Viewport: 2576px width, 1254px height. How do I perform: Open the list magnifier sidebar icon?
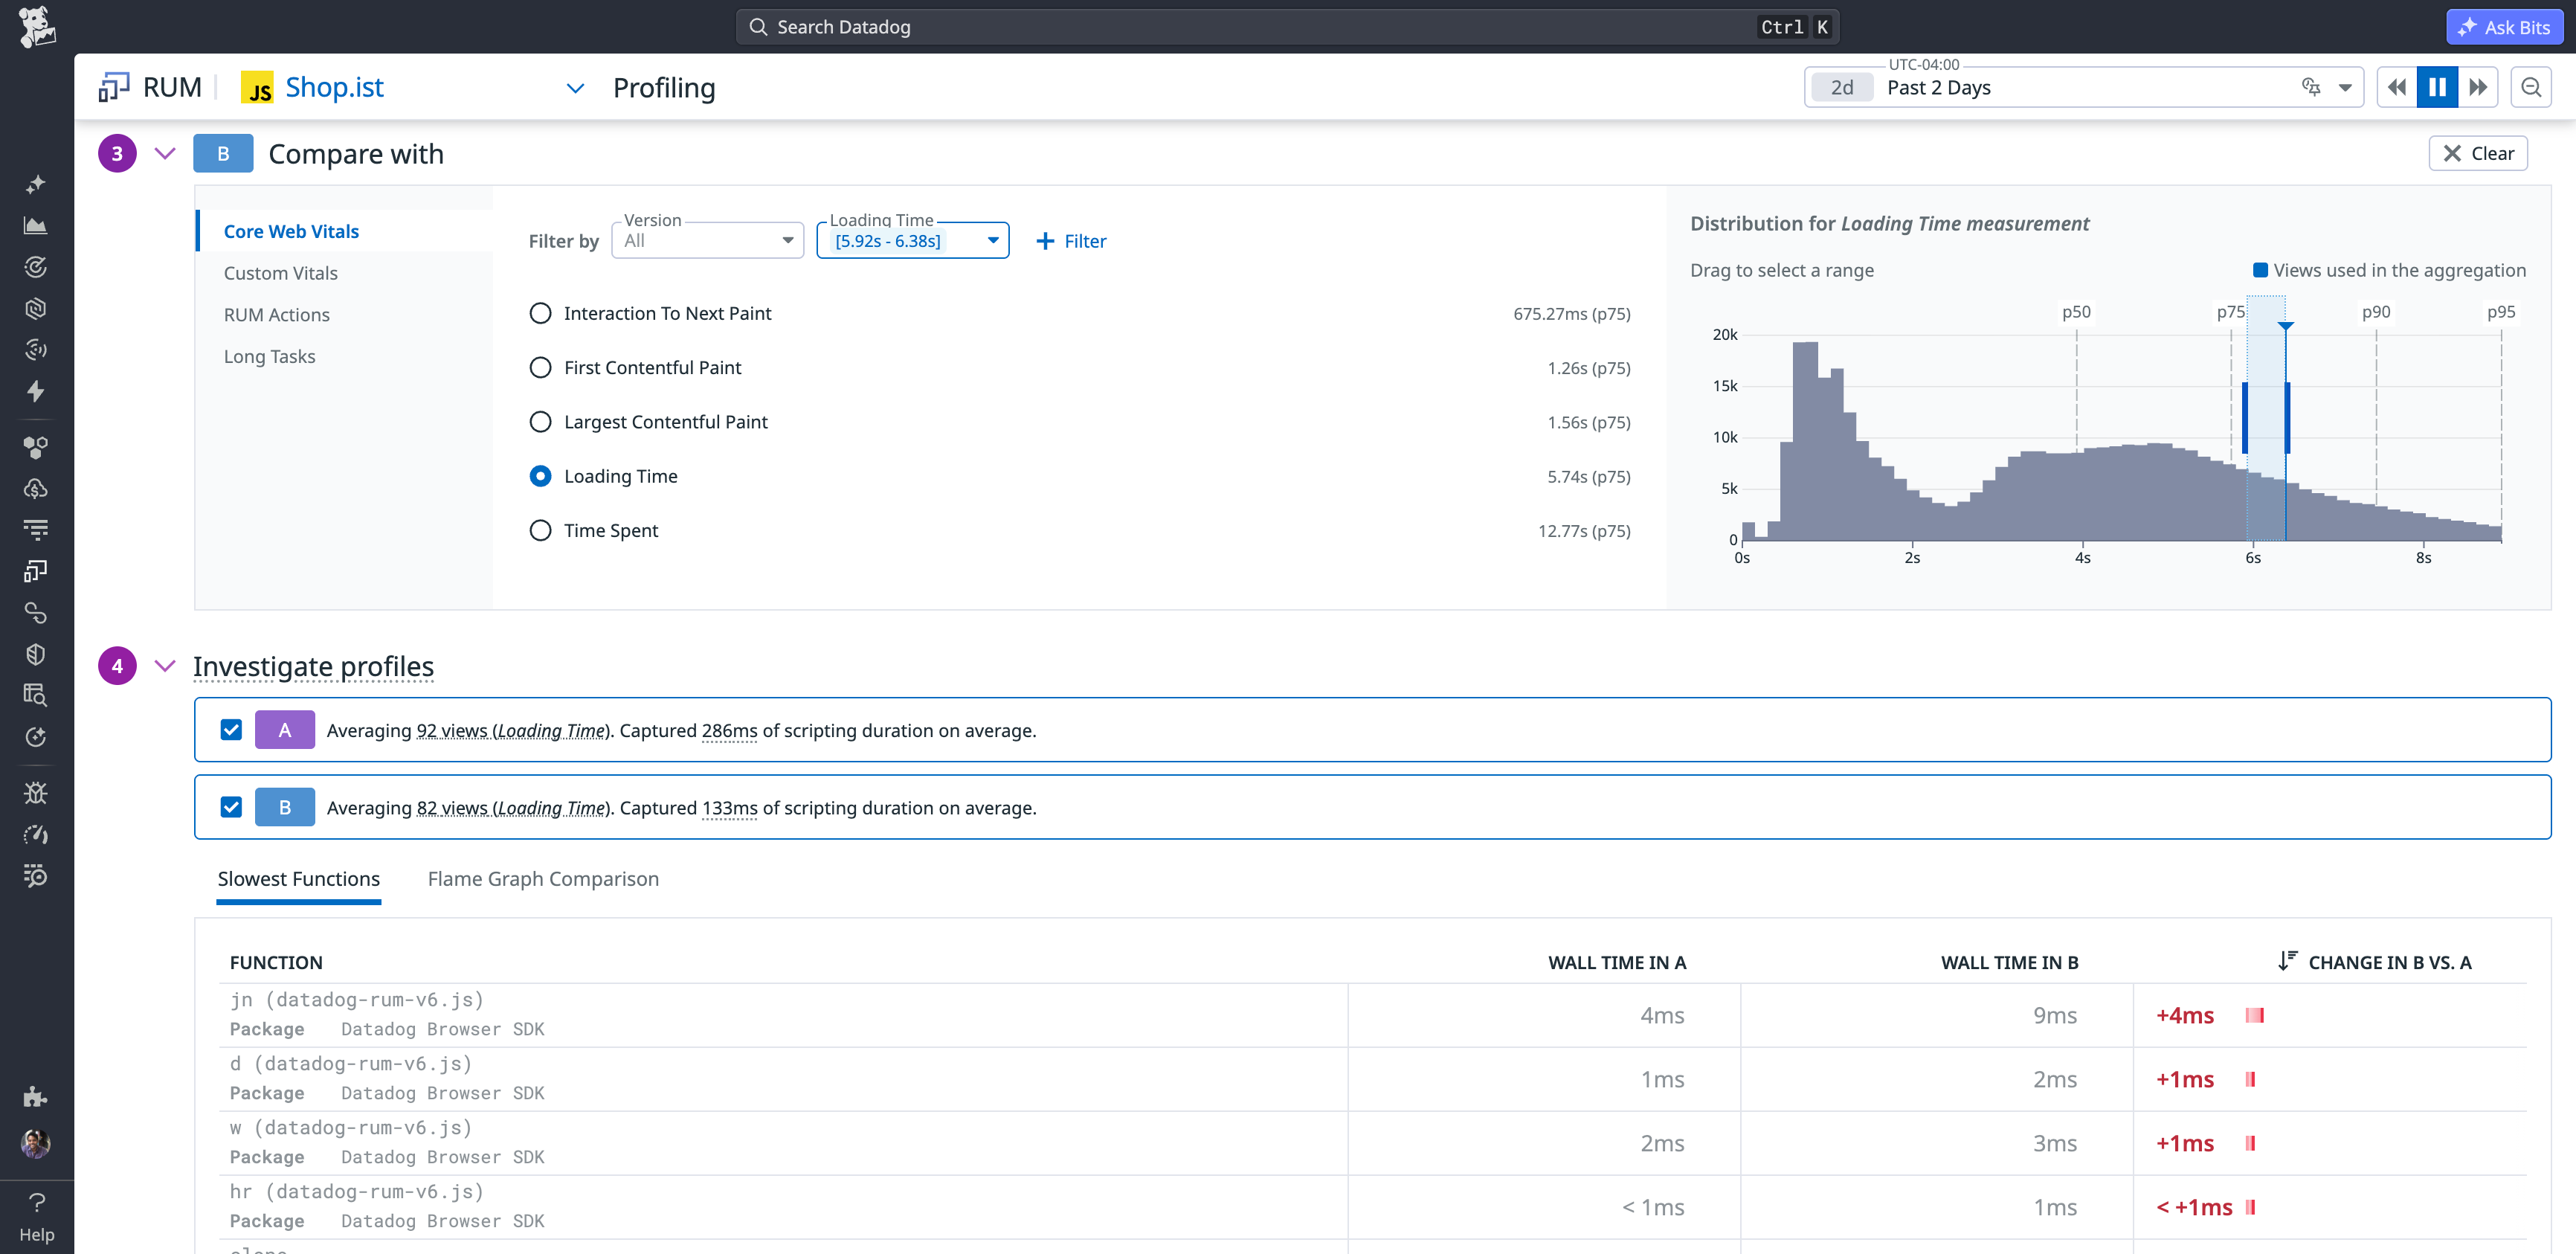point(36,876)
